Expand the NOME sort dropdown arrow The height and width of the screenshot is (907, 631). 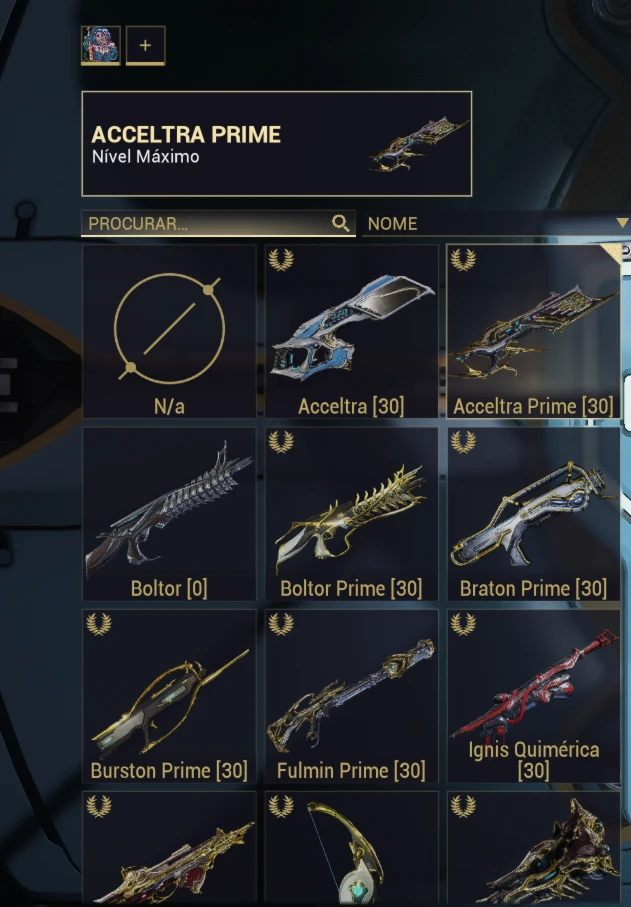click(x=622, y=223)
